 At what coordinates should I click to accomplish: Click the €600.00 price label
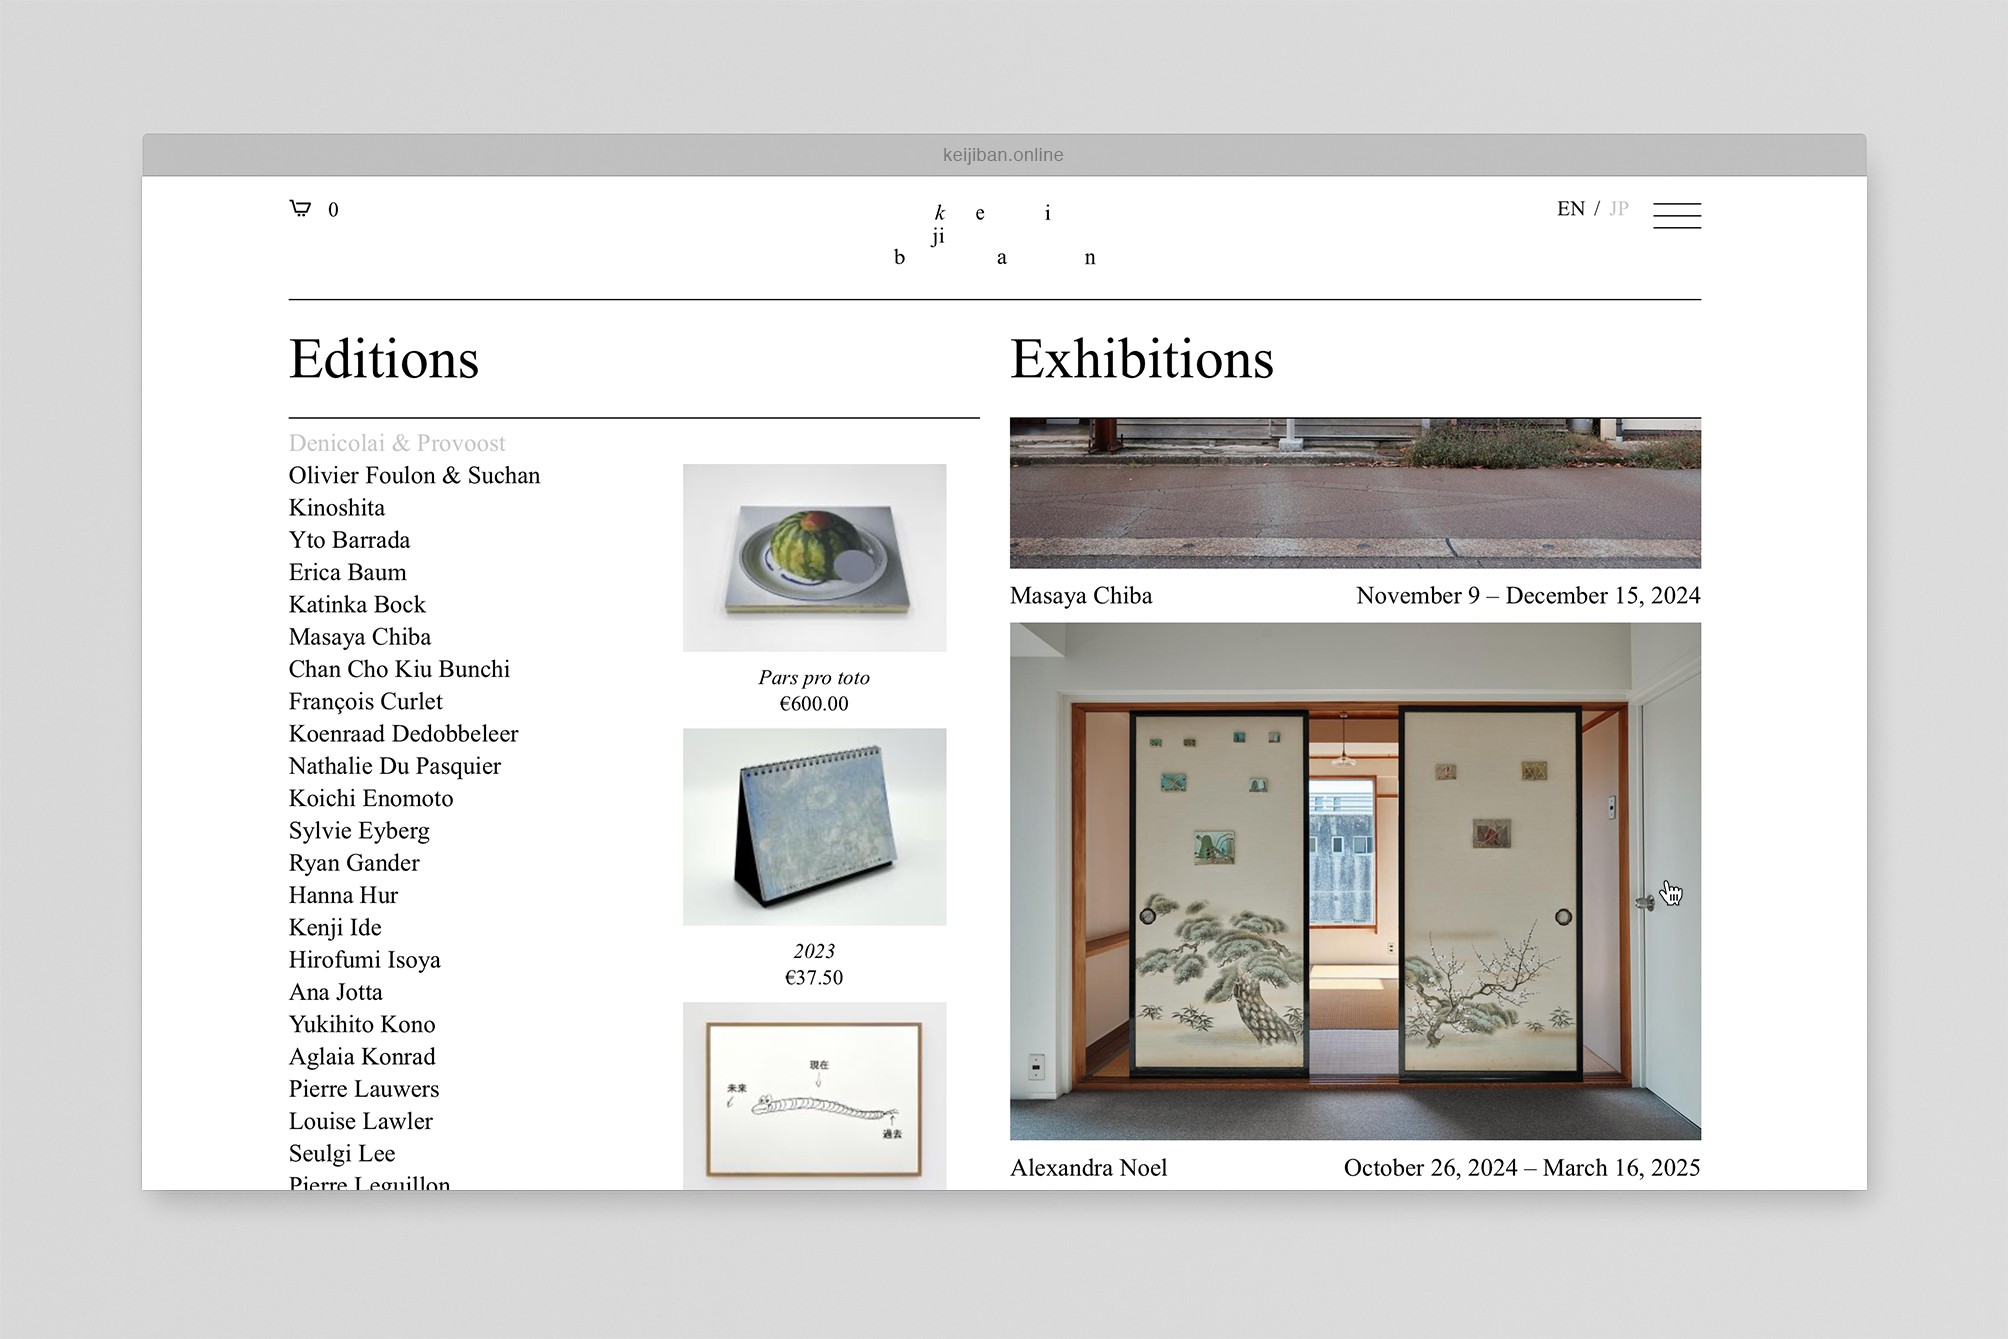[x=813, y=703]
